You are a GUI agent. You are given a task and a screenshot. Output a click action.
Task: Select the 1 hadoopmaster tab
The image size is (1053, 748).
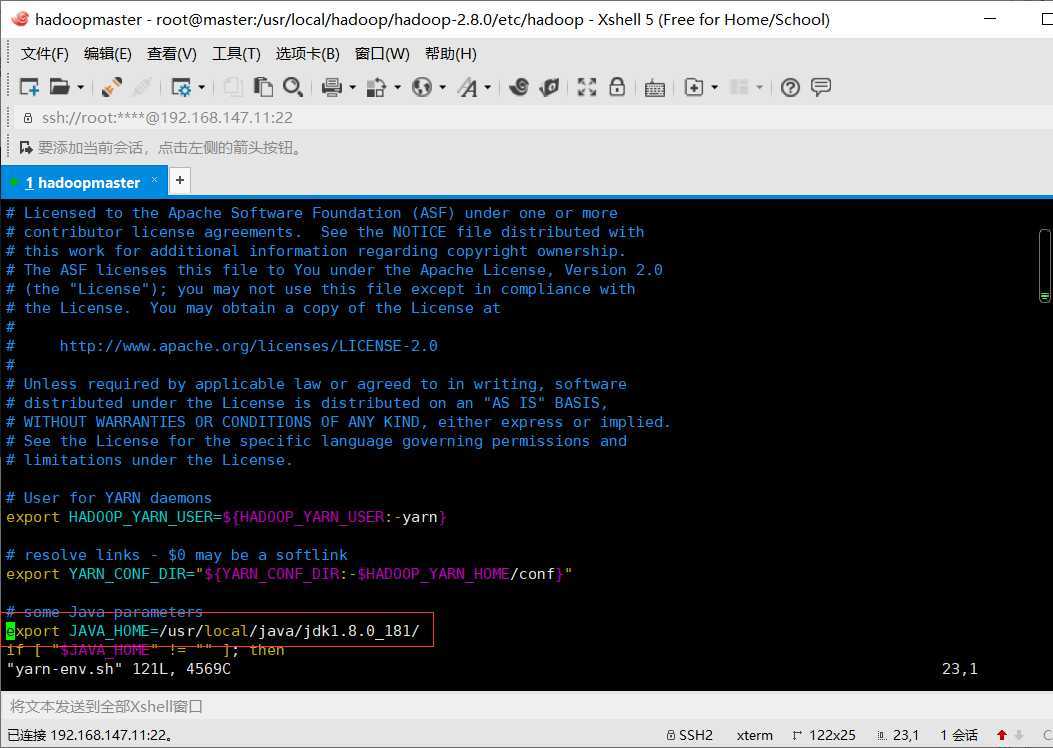83,183
